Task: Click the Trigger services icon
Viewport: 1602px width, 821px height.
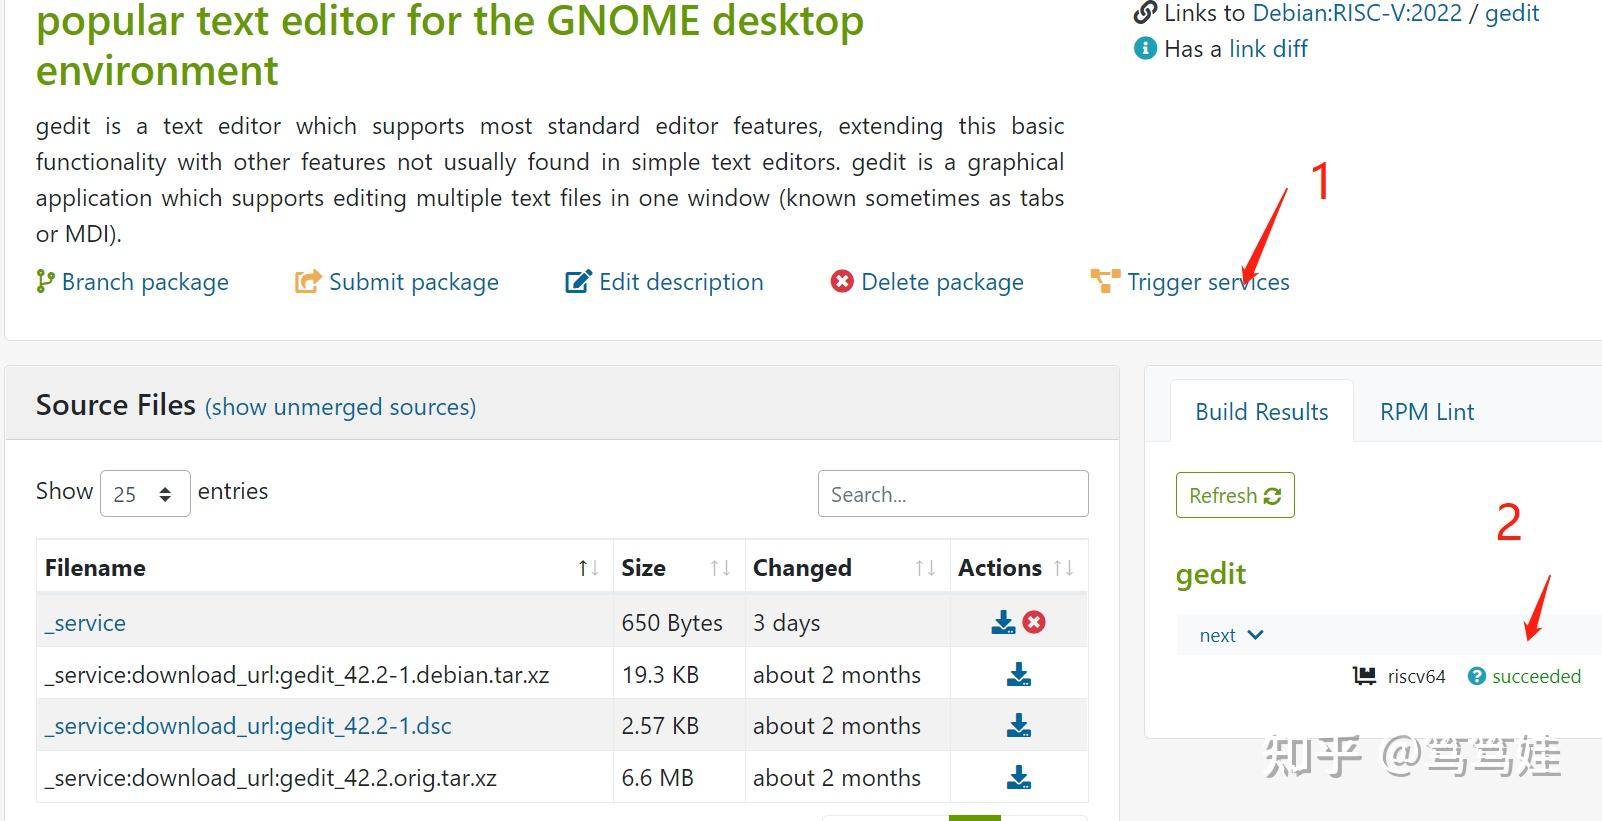Action: [x=1105, y=282]
